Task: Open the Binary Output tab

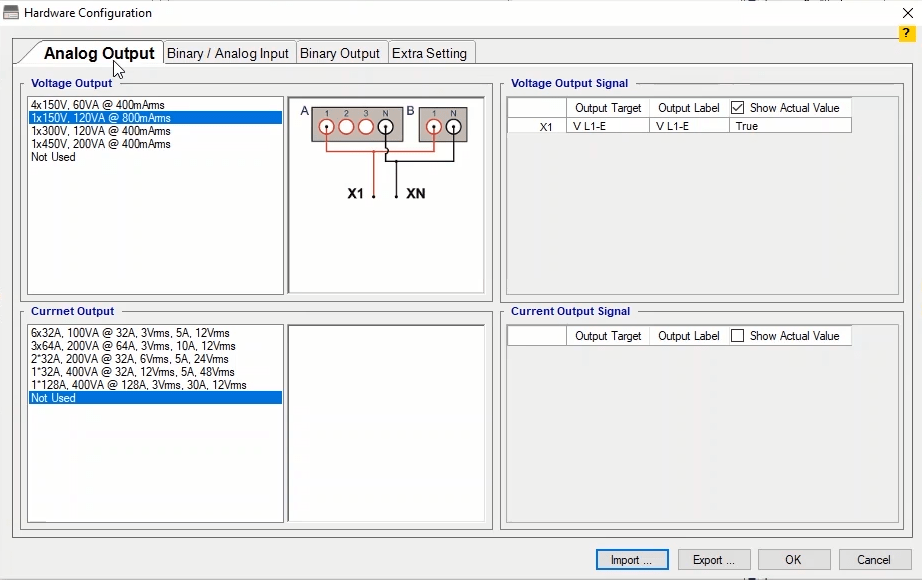Action: (340, 53)
